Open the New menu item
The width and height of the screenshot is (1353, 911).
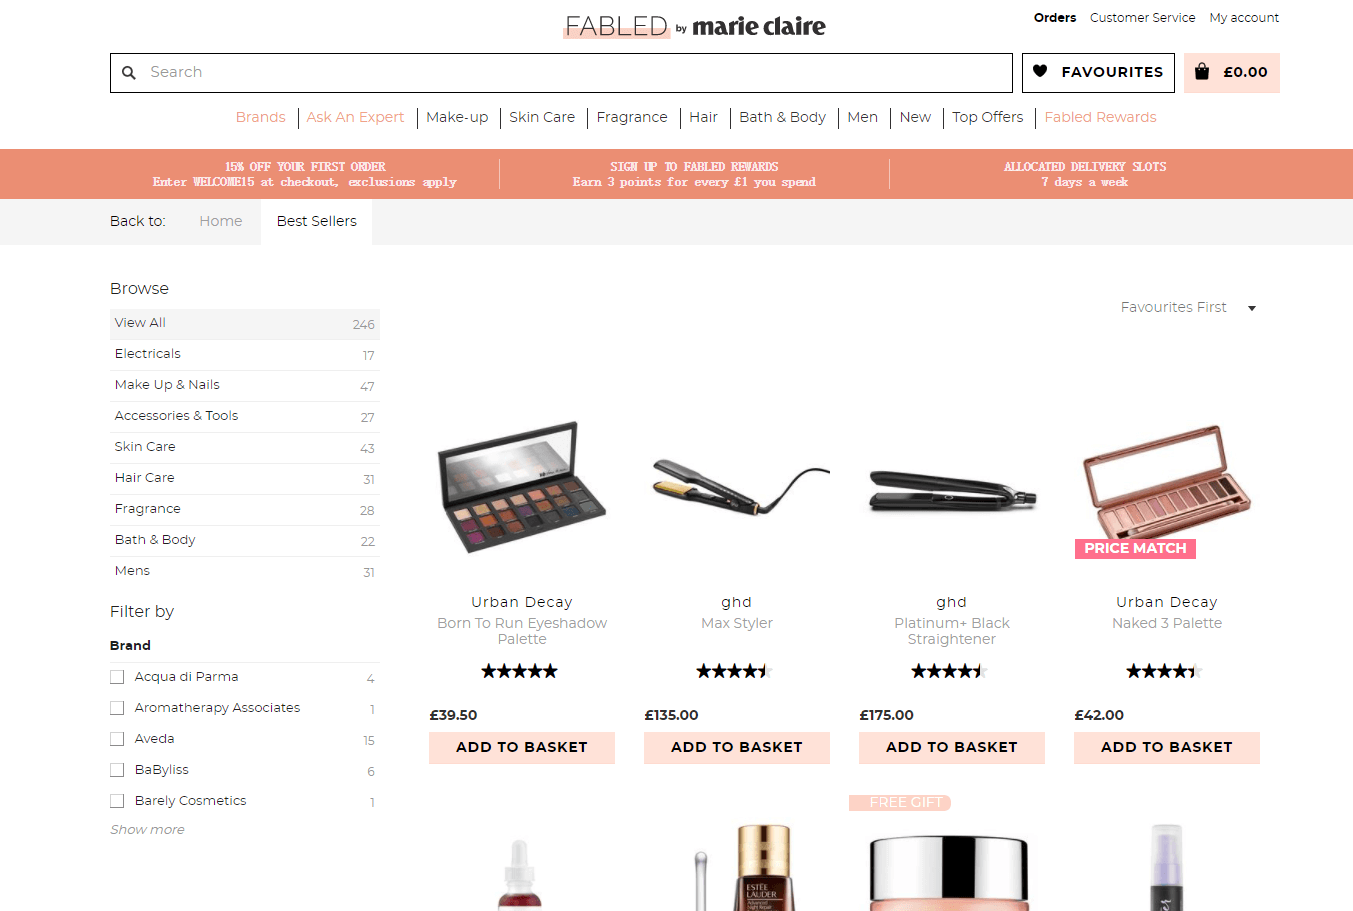tap(915, 117)
